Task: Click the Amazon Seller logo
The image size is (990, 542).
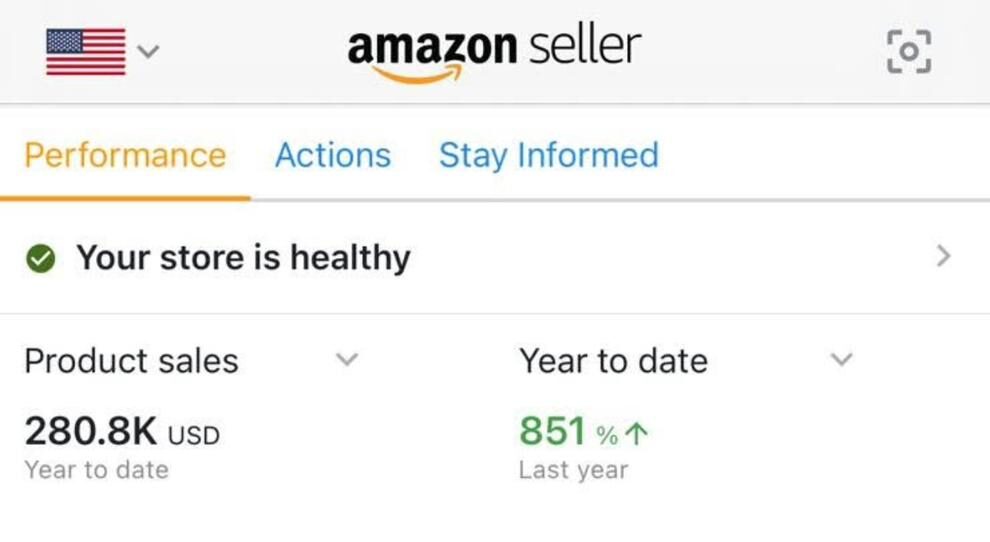Action: tap(494, 50)
